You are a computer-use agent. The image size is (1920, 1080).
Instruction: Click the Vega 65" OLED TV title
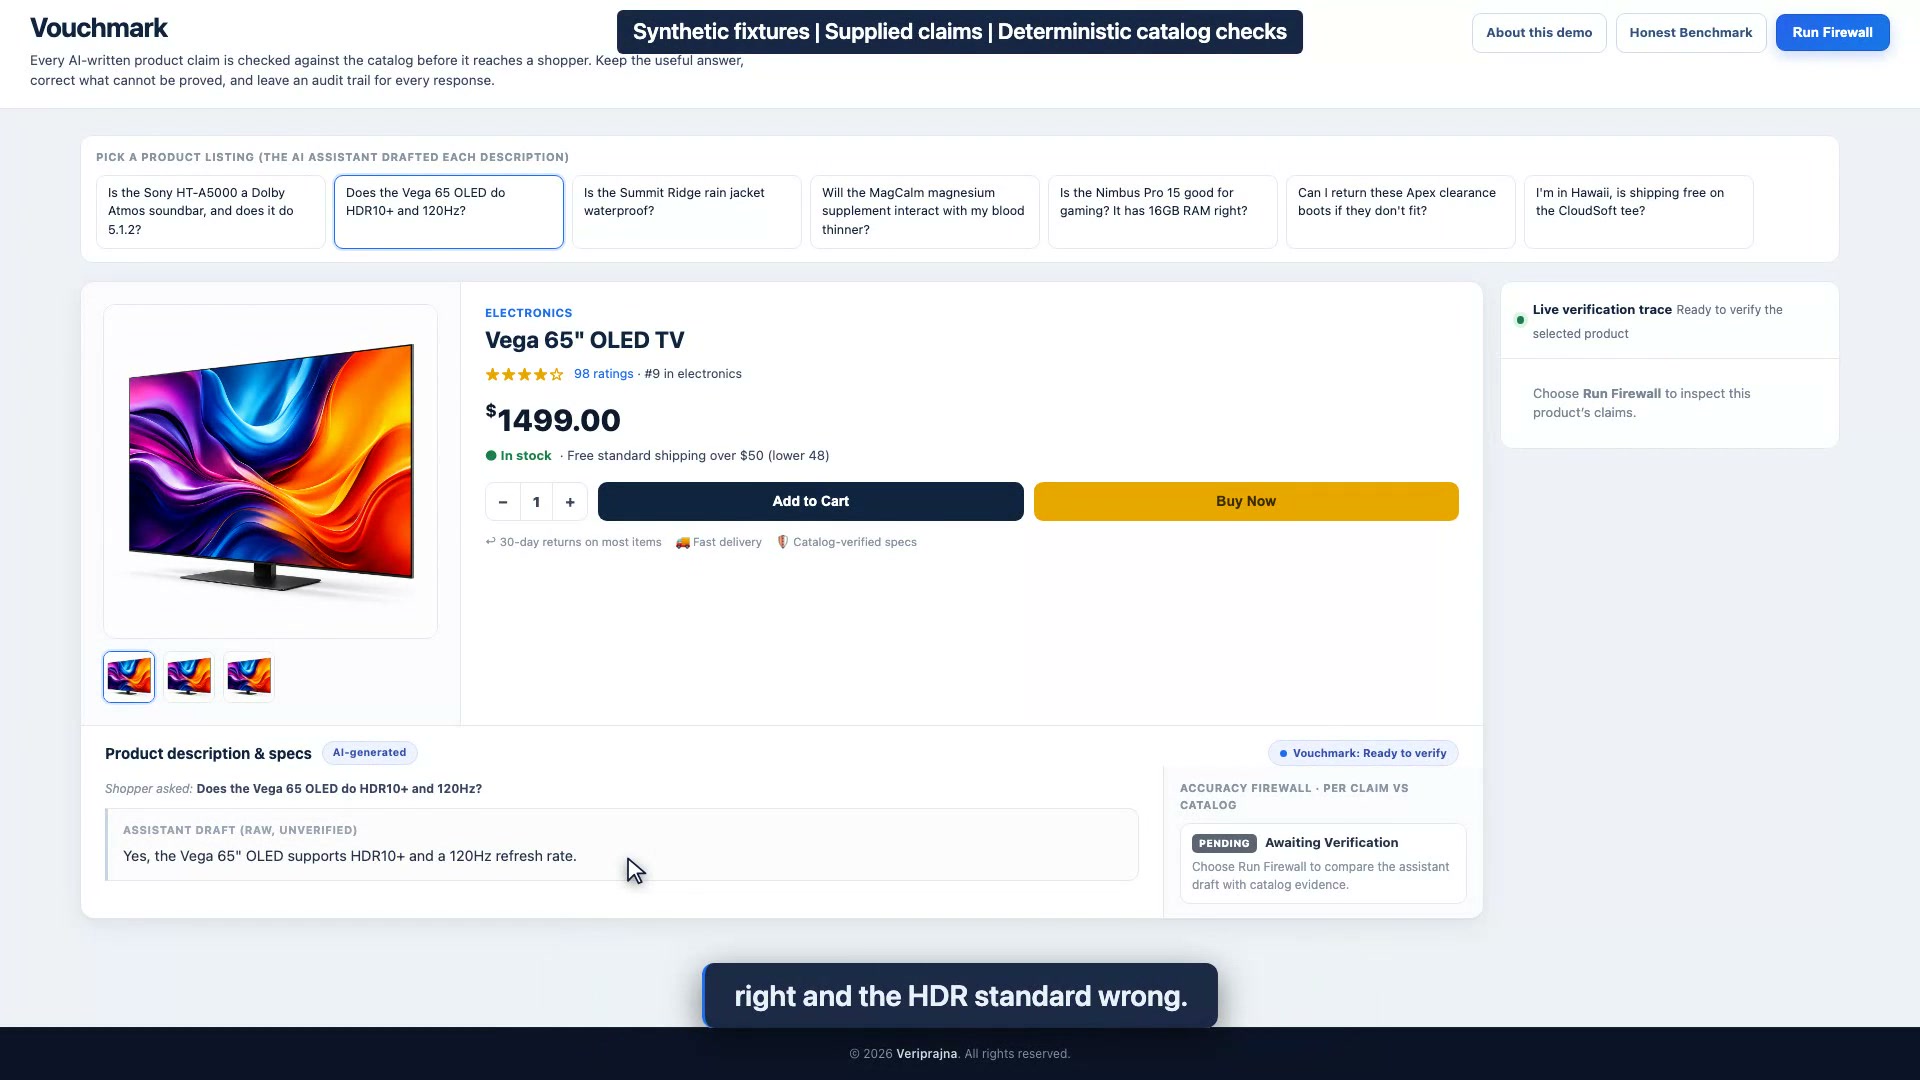(x=585, y=340)
